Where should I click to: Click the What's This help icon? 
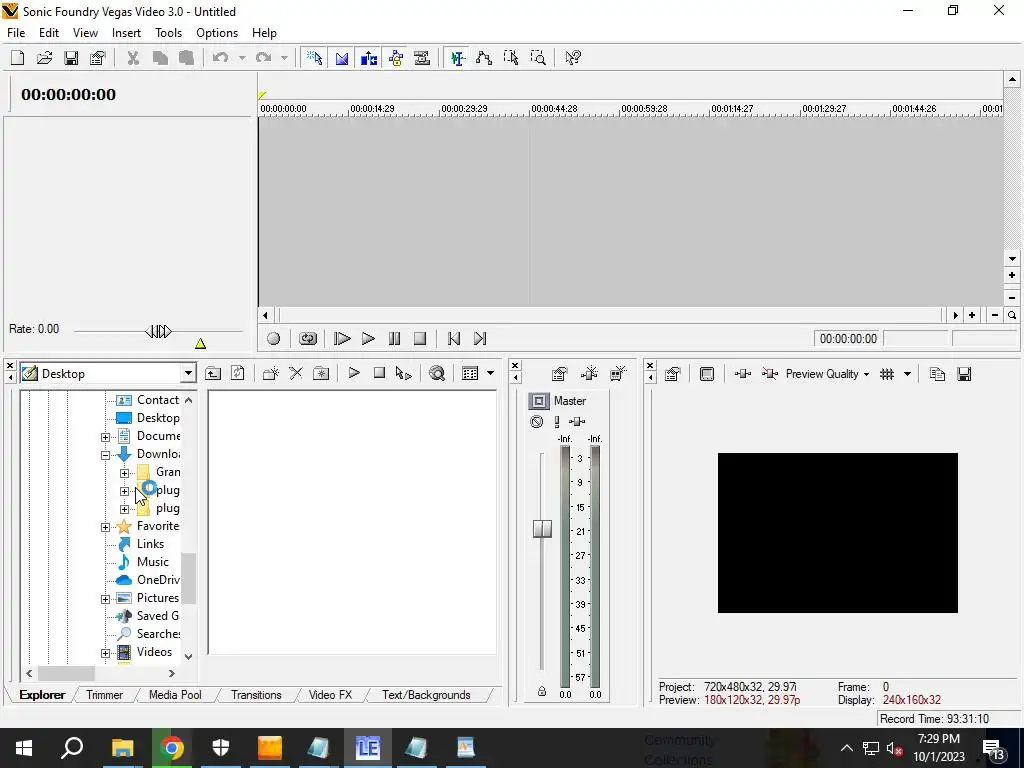[x=573, y=58]
